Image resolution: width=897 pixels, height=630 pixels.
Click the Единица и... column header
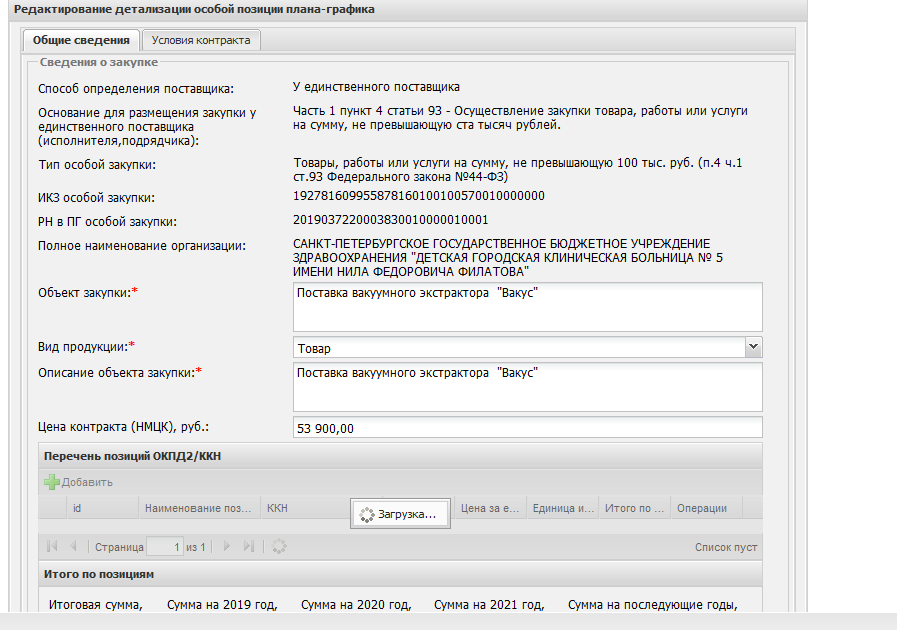point(563,508)
